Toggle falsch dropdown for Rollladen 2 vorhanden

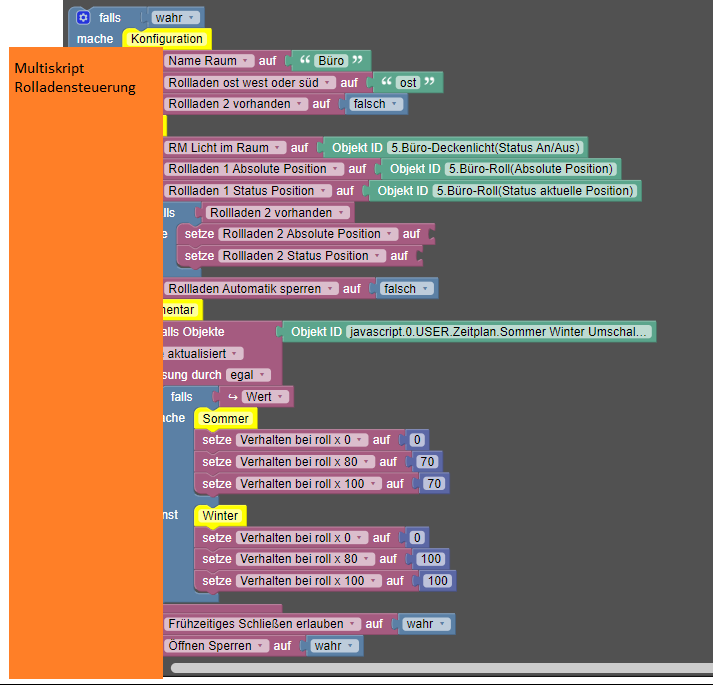[375, 104]
